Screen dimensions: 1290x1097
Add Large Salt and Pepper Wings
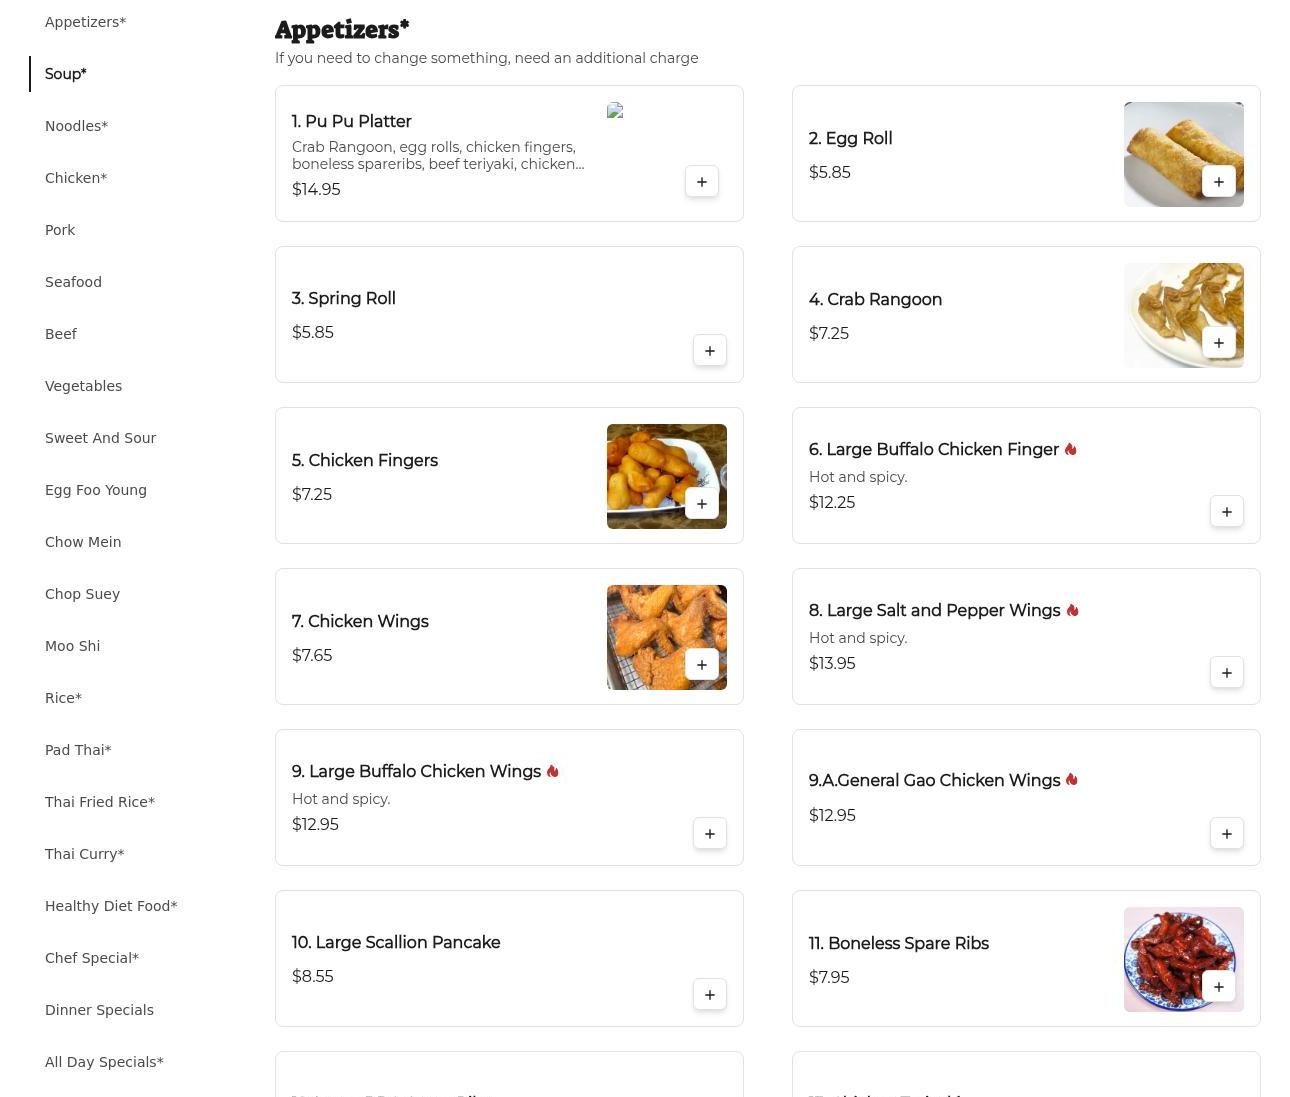tap(1226, 673)
